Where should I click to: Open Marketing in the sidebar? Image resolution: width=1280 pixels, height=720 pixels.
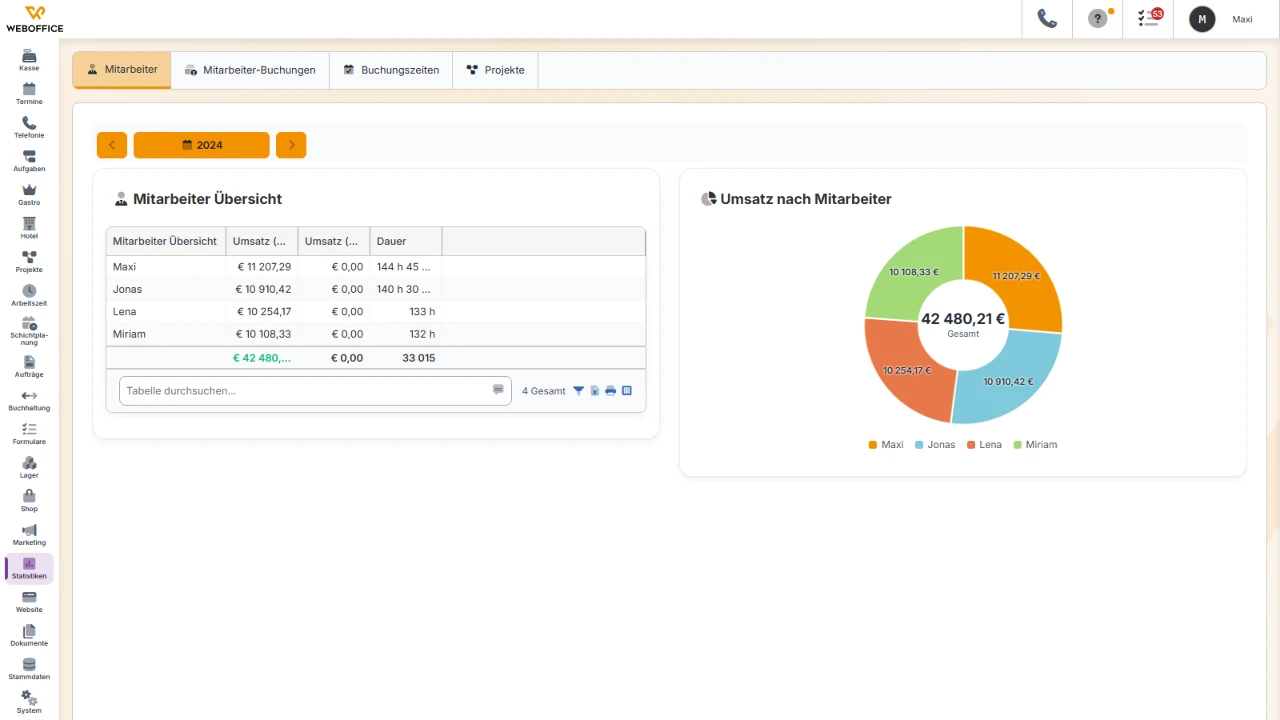point(29,535)
